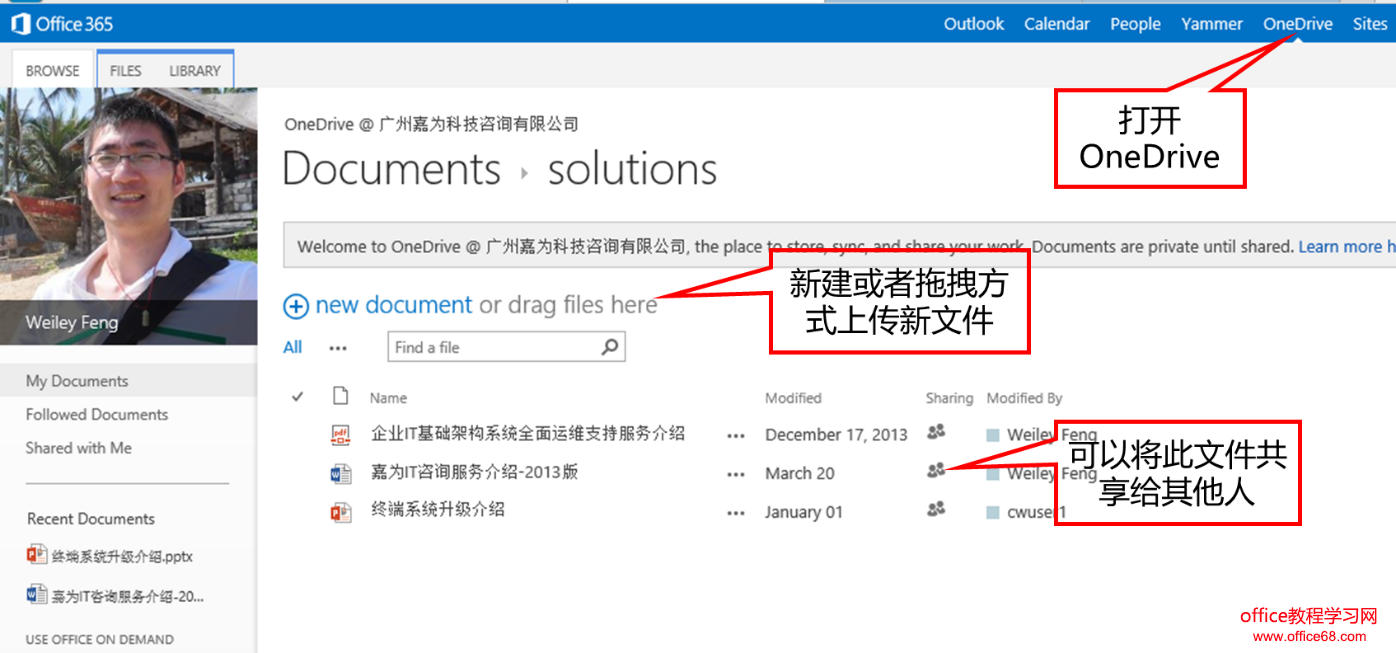Click the search magnifier icon
This screenshot has width=1396, height=653.
[x=610, y=347]
